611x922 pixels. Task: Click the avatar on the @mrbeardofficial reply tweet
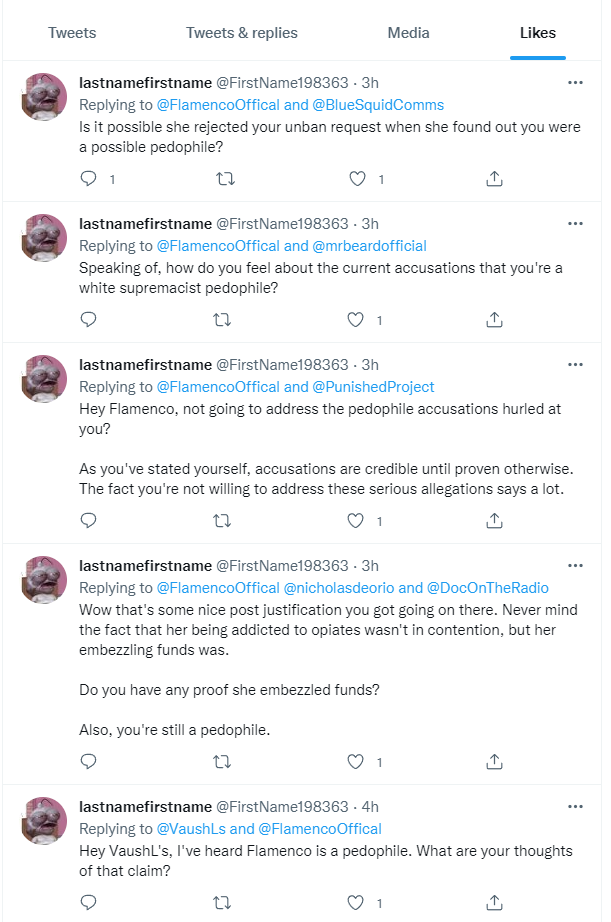44,238
